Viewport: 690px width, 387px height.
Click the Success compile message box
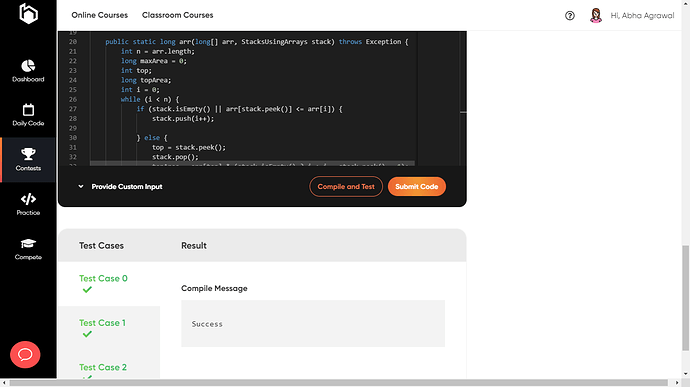click(313, 324)
